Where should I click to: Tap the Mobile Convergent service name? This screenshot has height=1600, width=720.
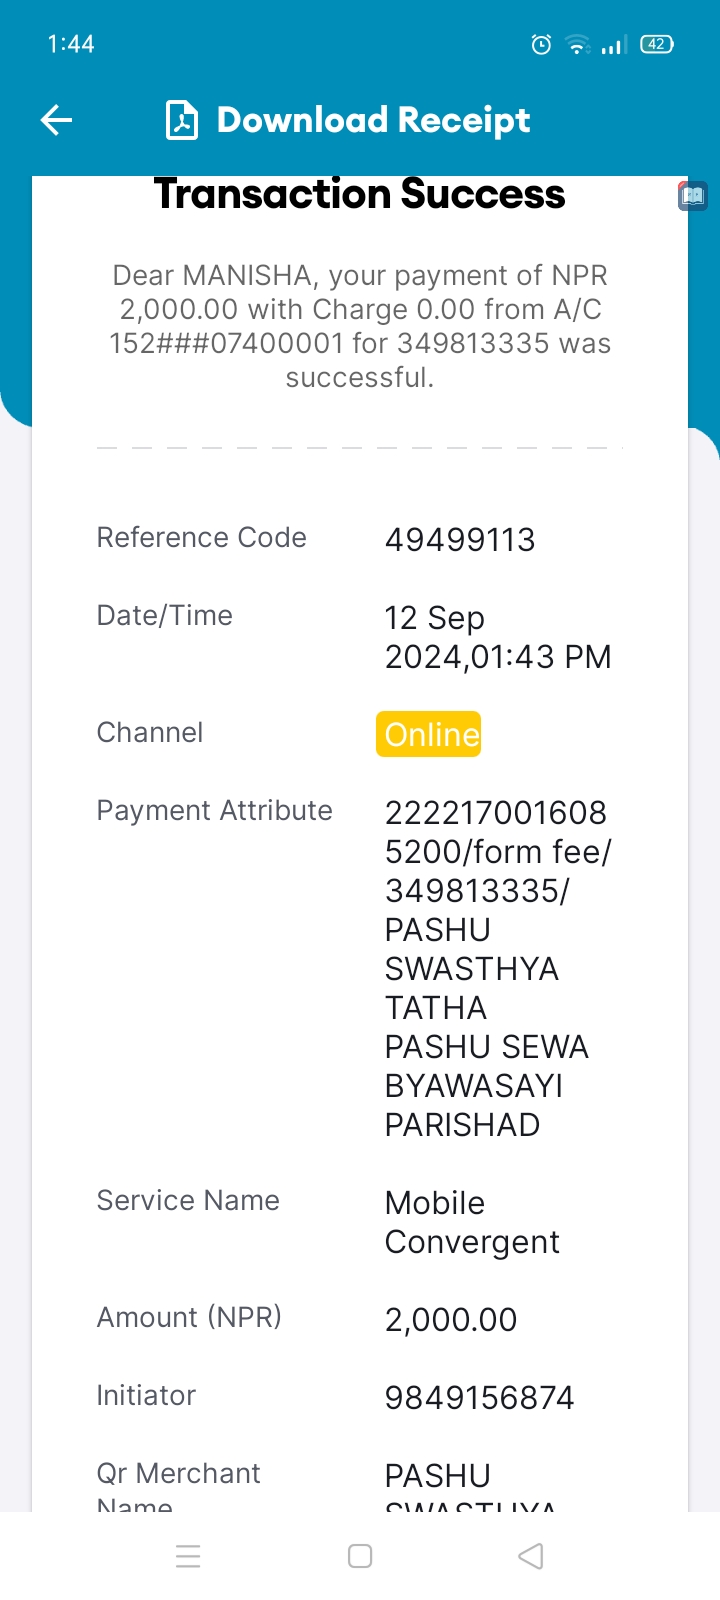click(472, 1222)
